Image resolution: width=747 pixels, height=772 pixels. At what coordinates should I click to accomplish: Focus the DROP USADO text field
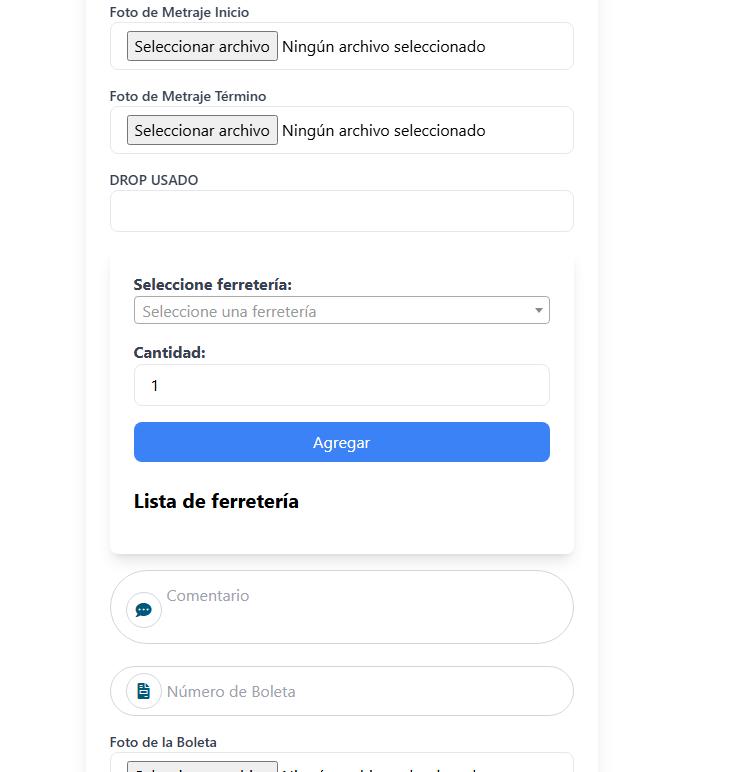[x=341, y=211]
